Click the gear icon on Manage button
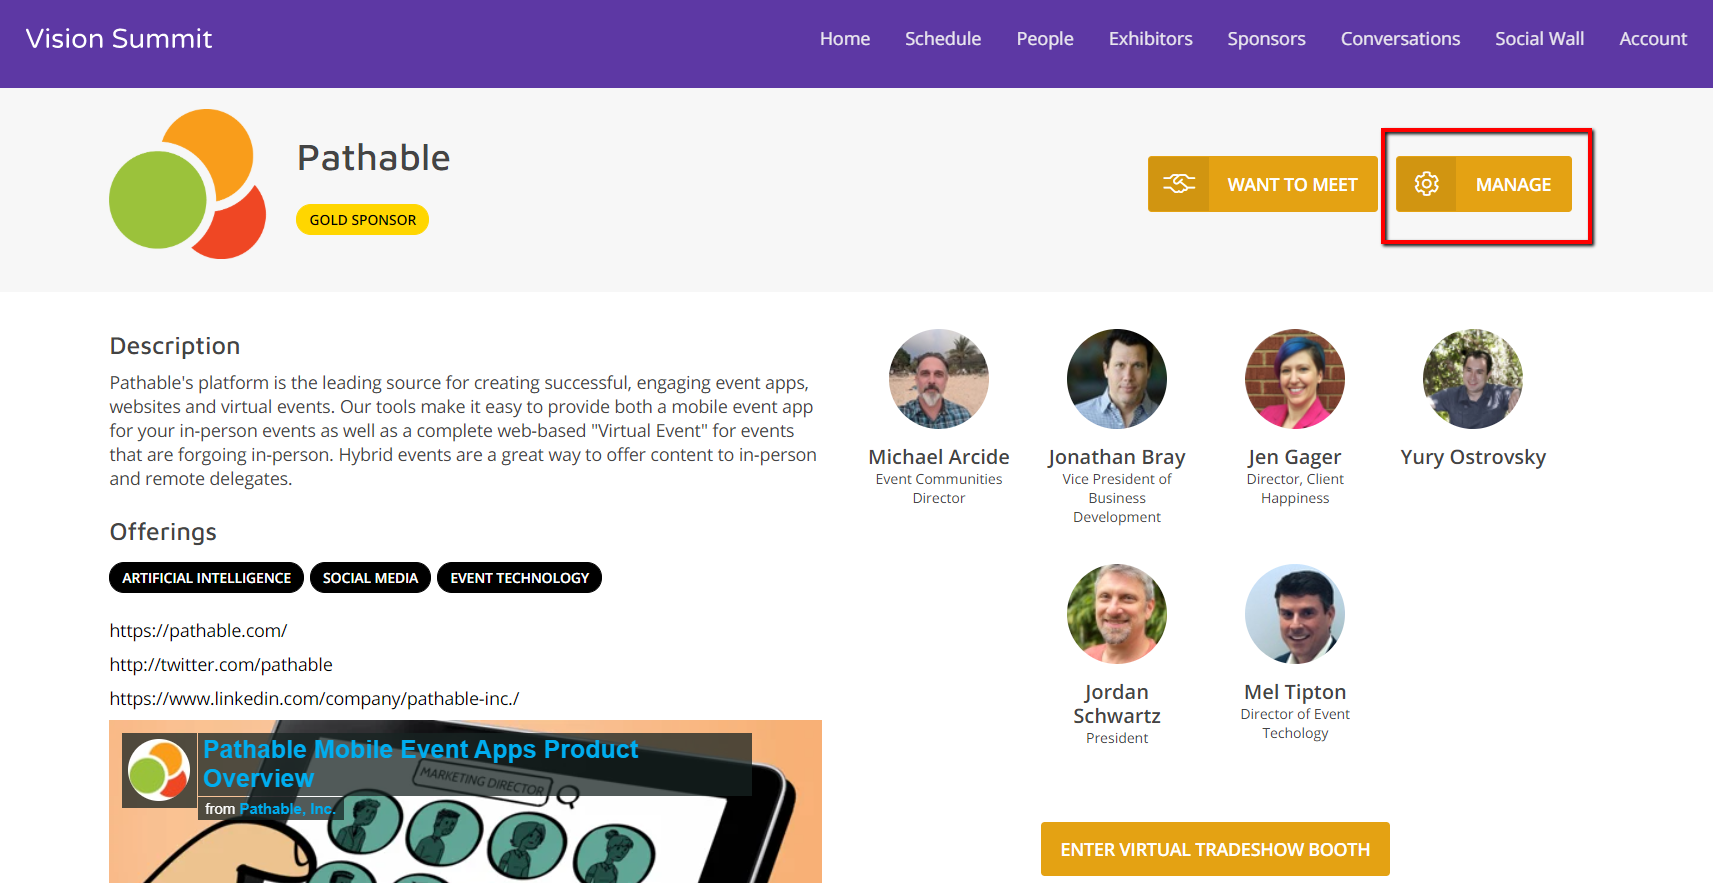Image resolution: width=1713 pixels, height=883 pixels. [x=1427, y=184]
